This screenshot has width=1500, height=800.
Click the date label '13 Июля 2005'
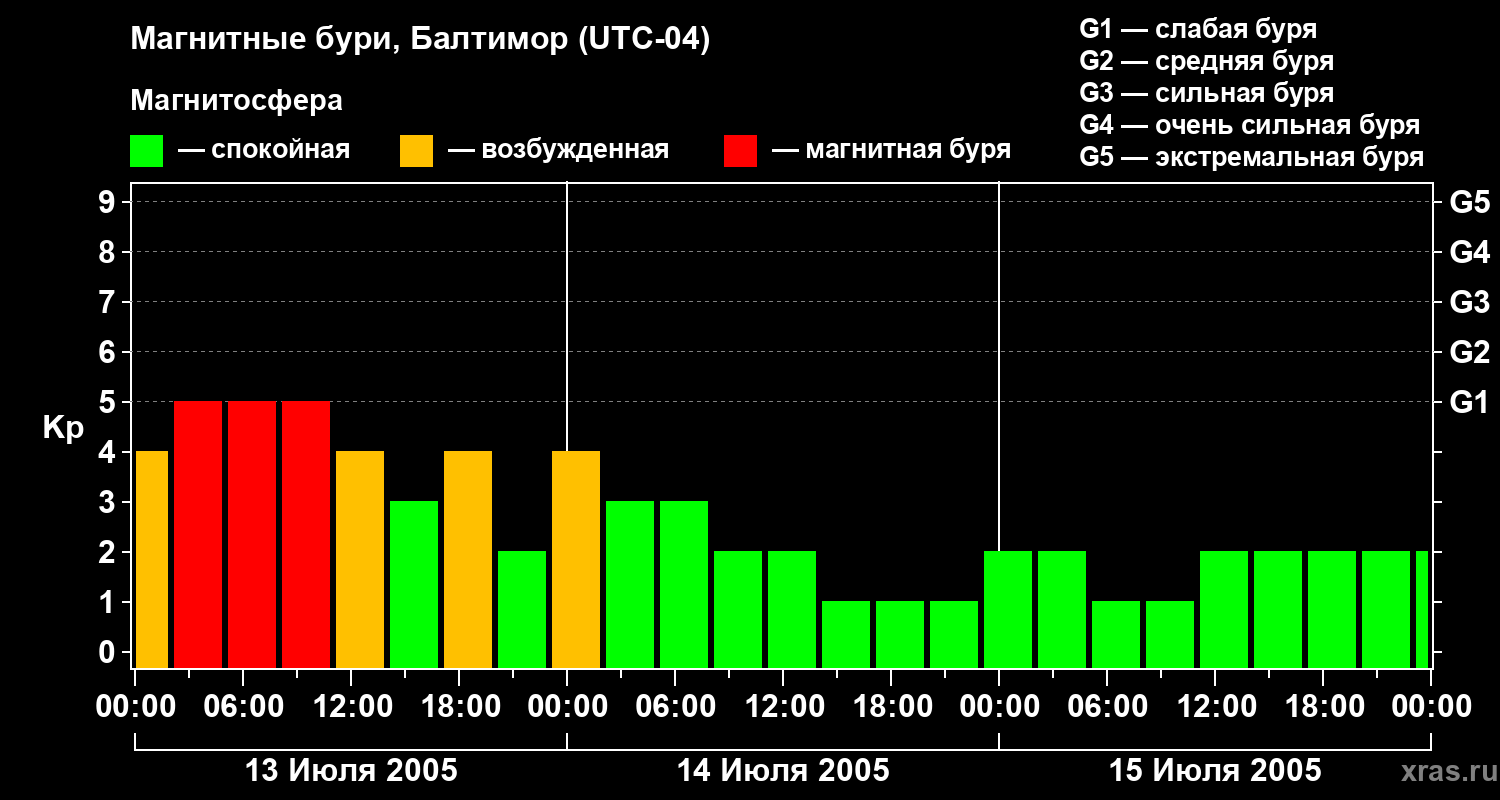click(x=351, y=771)
